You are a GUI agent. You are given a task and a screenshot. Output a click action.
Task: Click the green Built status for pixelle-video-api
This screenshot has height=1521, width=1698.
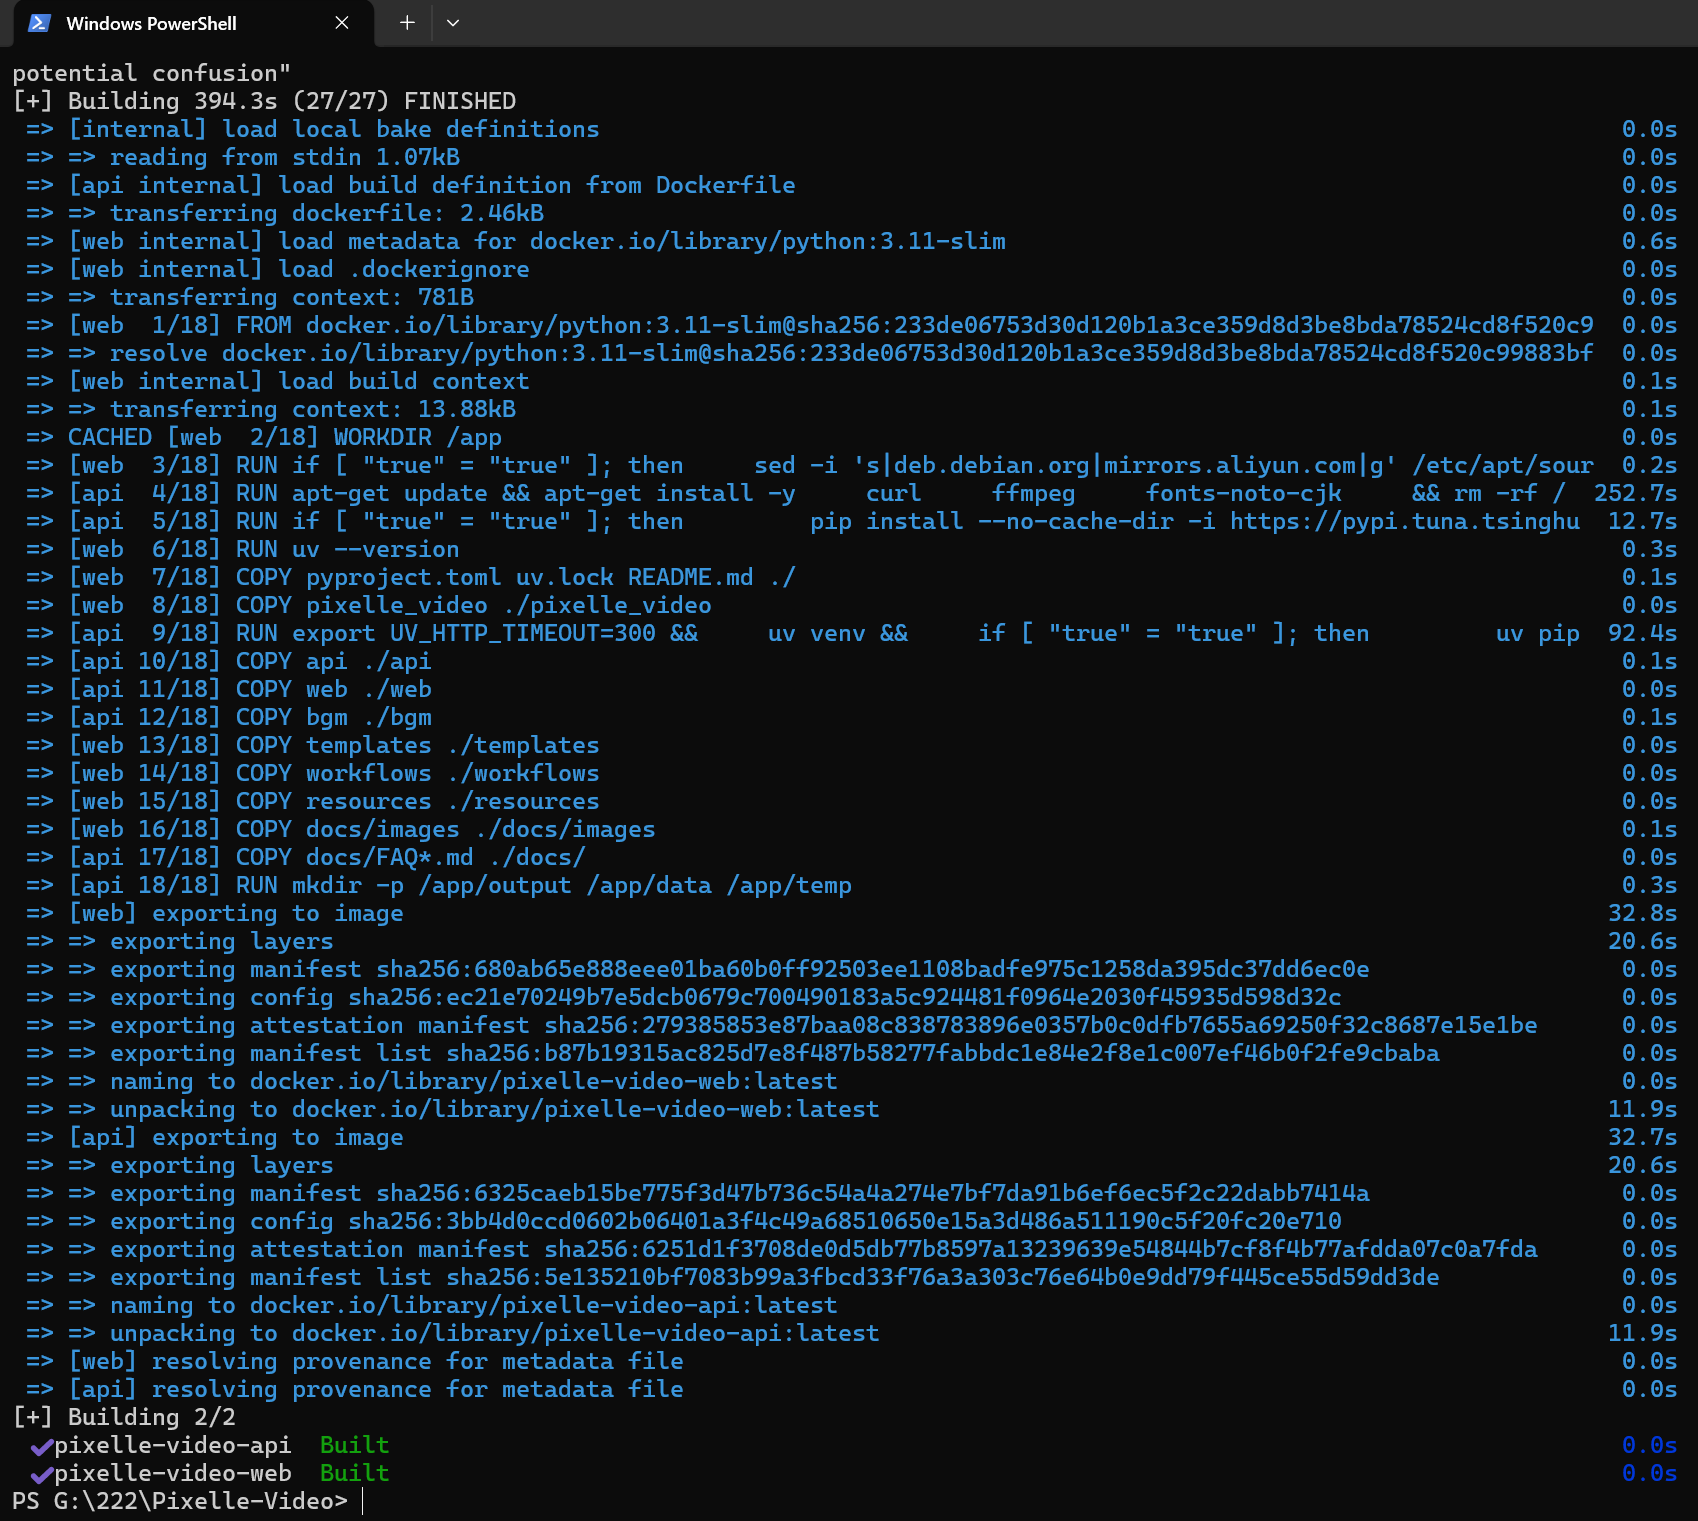(x=354, y=1445)
